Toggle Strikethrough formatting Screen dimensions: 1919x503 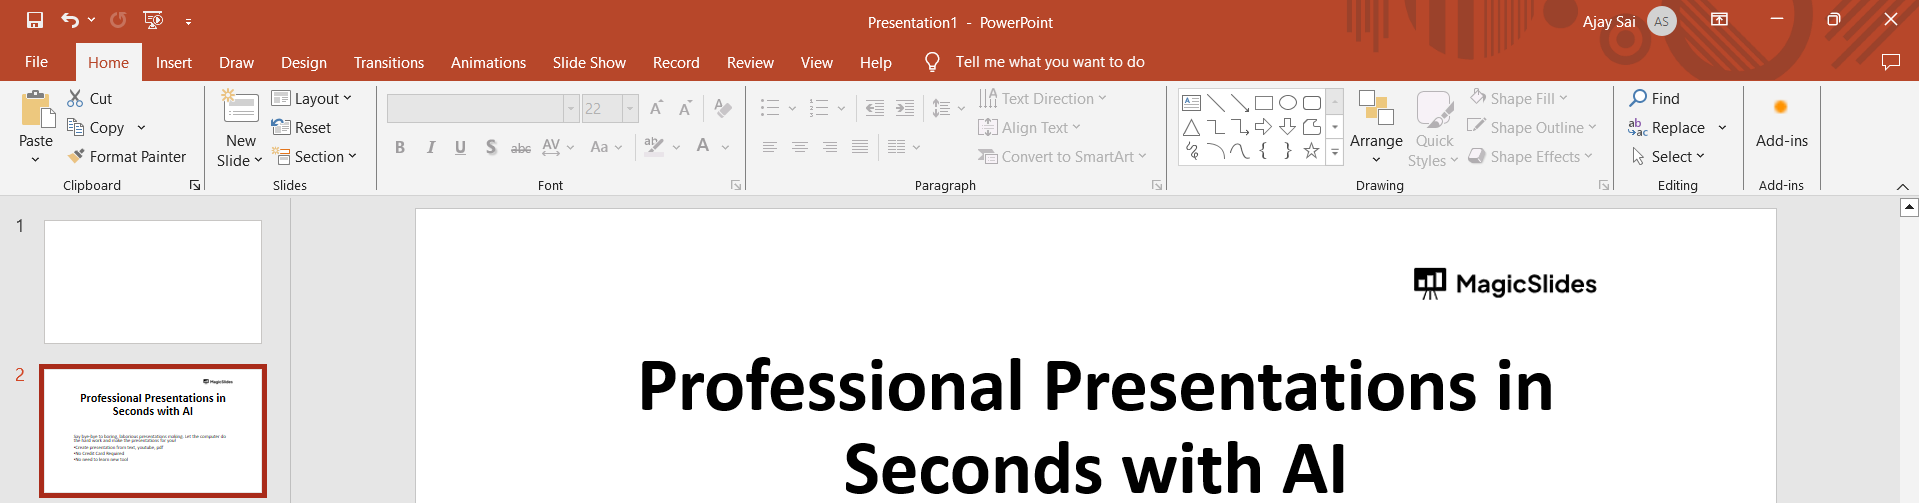pos(521,147)
